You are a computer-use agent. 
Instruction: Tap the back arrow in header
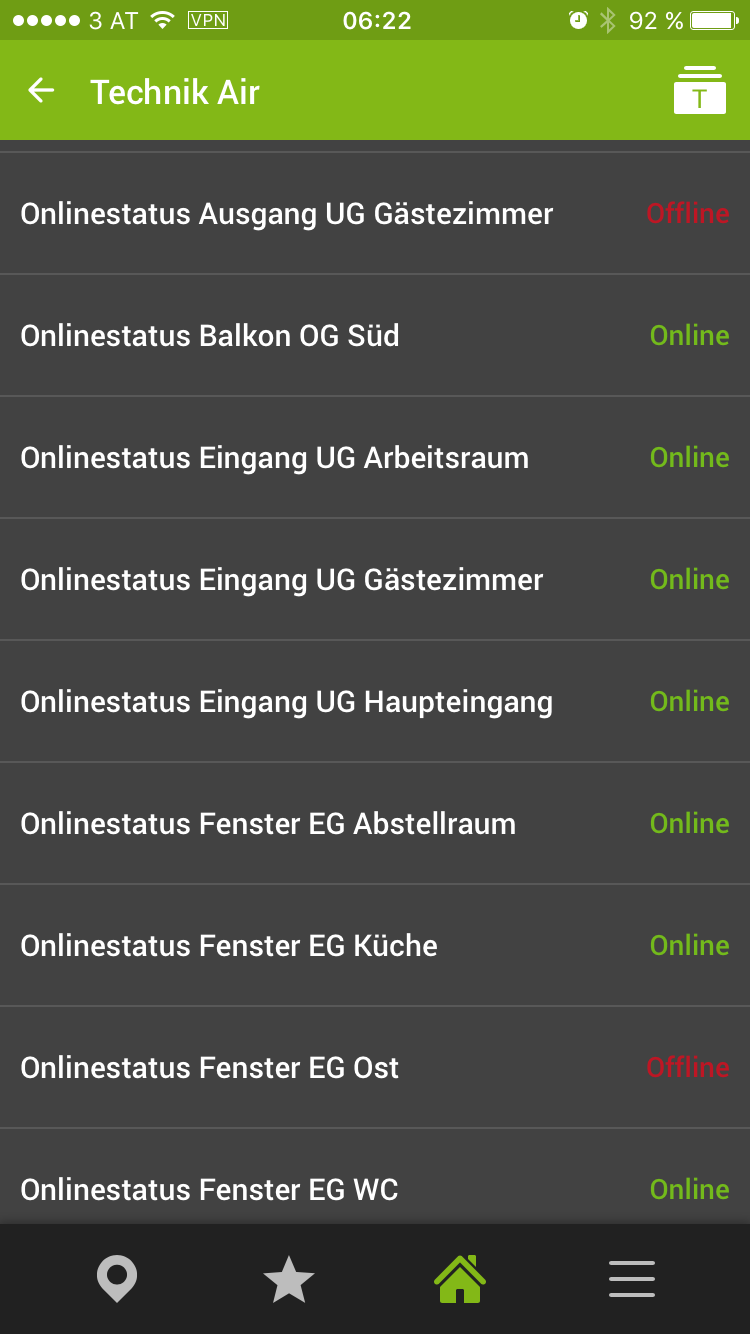coord(41,91)
